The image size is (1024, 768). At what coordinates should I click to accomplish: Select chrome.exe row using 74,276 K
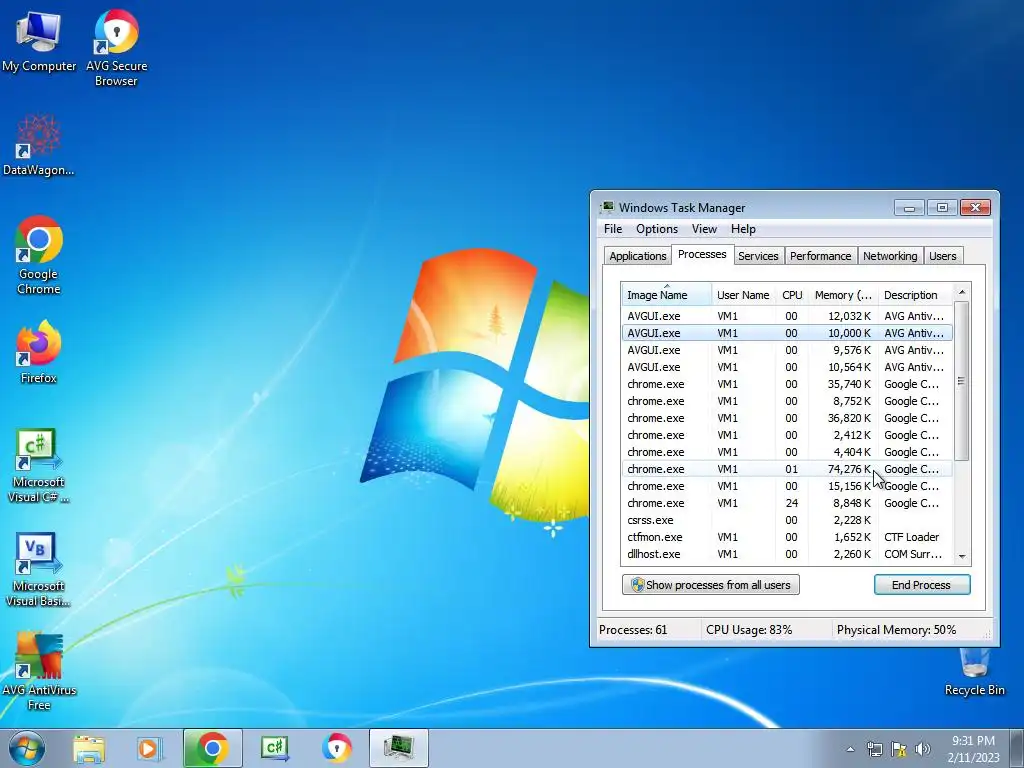tap(787, 469)
